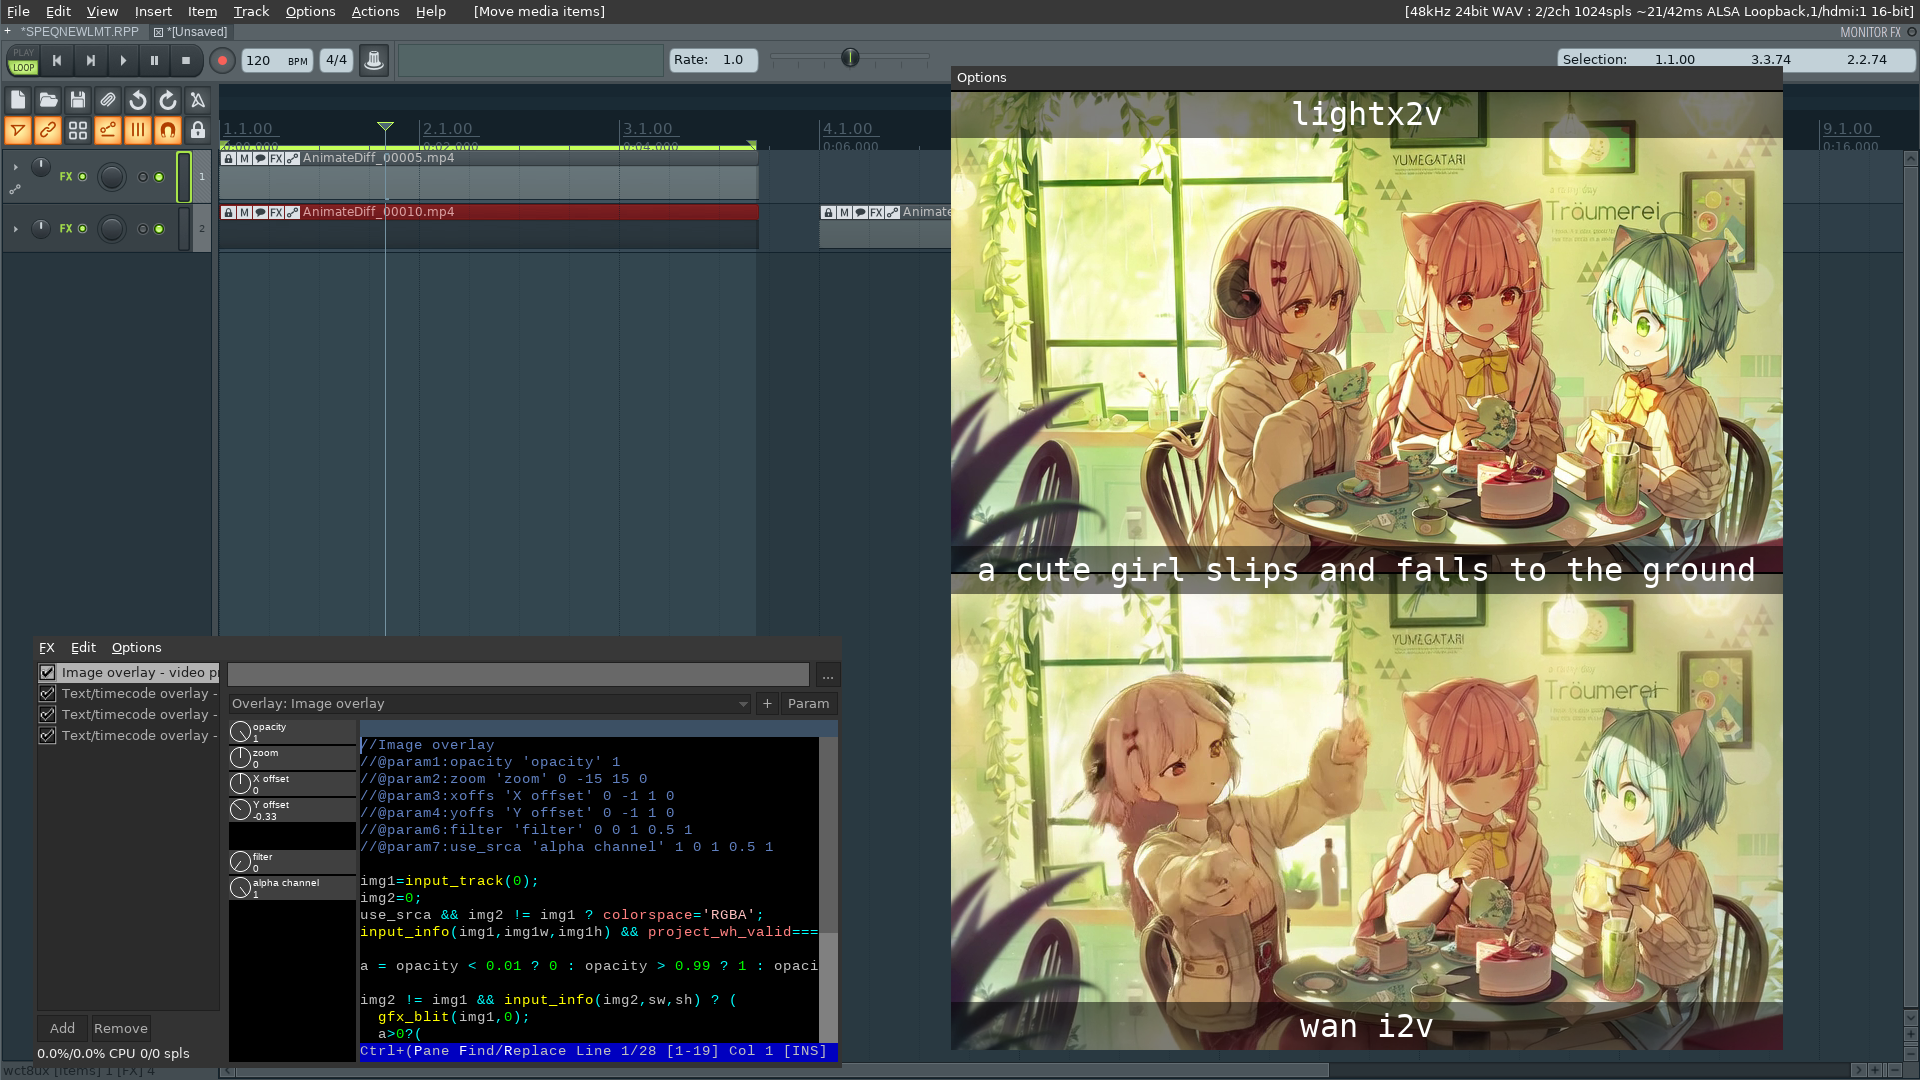Go to start of project
The width and height of the screenshot is (1920, 1080).
[x=57, y=60]
